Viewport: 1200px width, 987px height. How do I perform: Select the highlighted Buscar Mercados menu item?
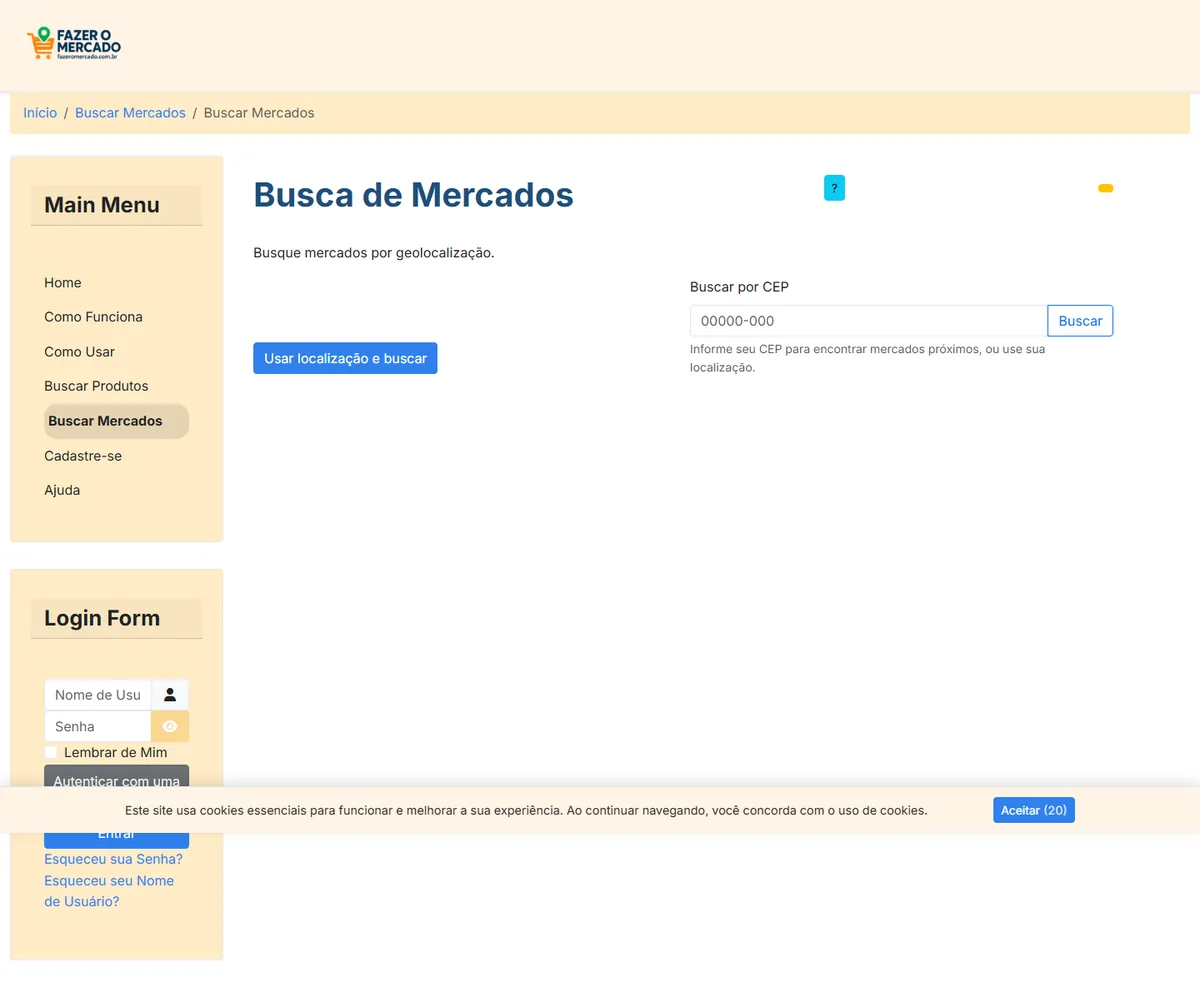(x=116, y=421)
